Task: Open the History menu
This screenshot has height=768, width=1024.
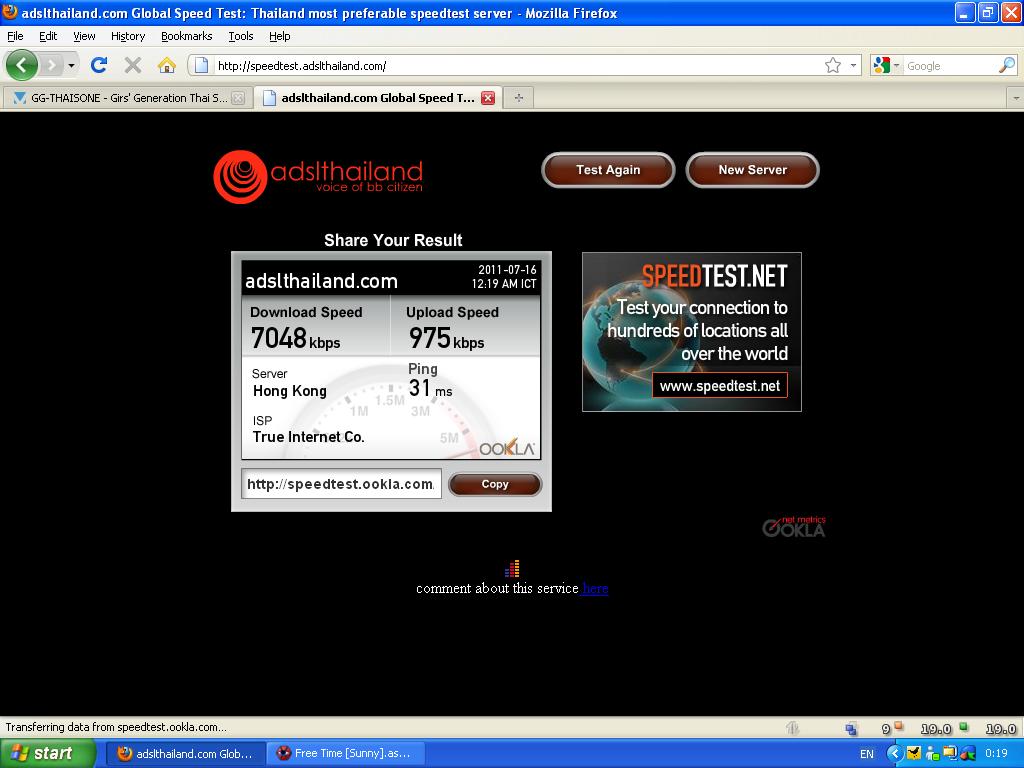Action: tap(127, 36)
